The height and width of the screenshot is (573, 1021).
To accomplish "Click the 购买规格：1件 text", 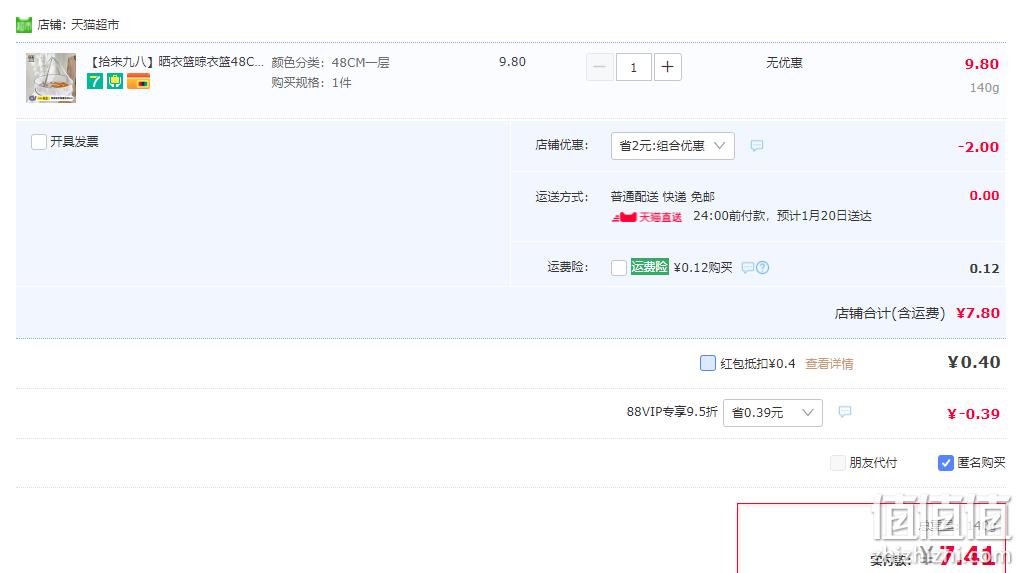I will (311, 83).
